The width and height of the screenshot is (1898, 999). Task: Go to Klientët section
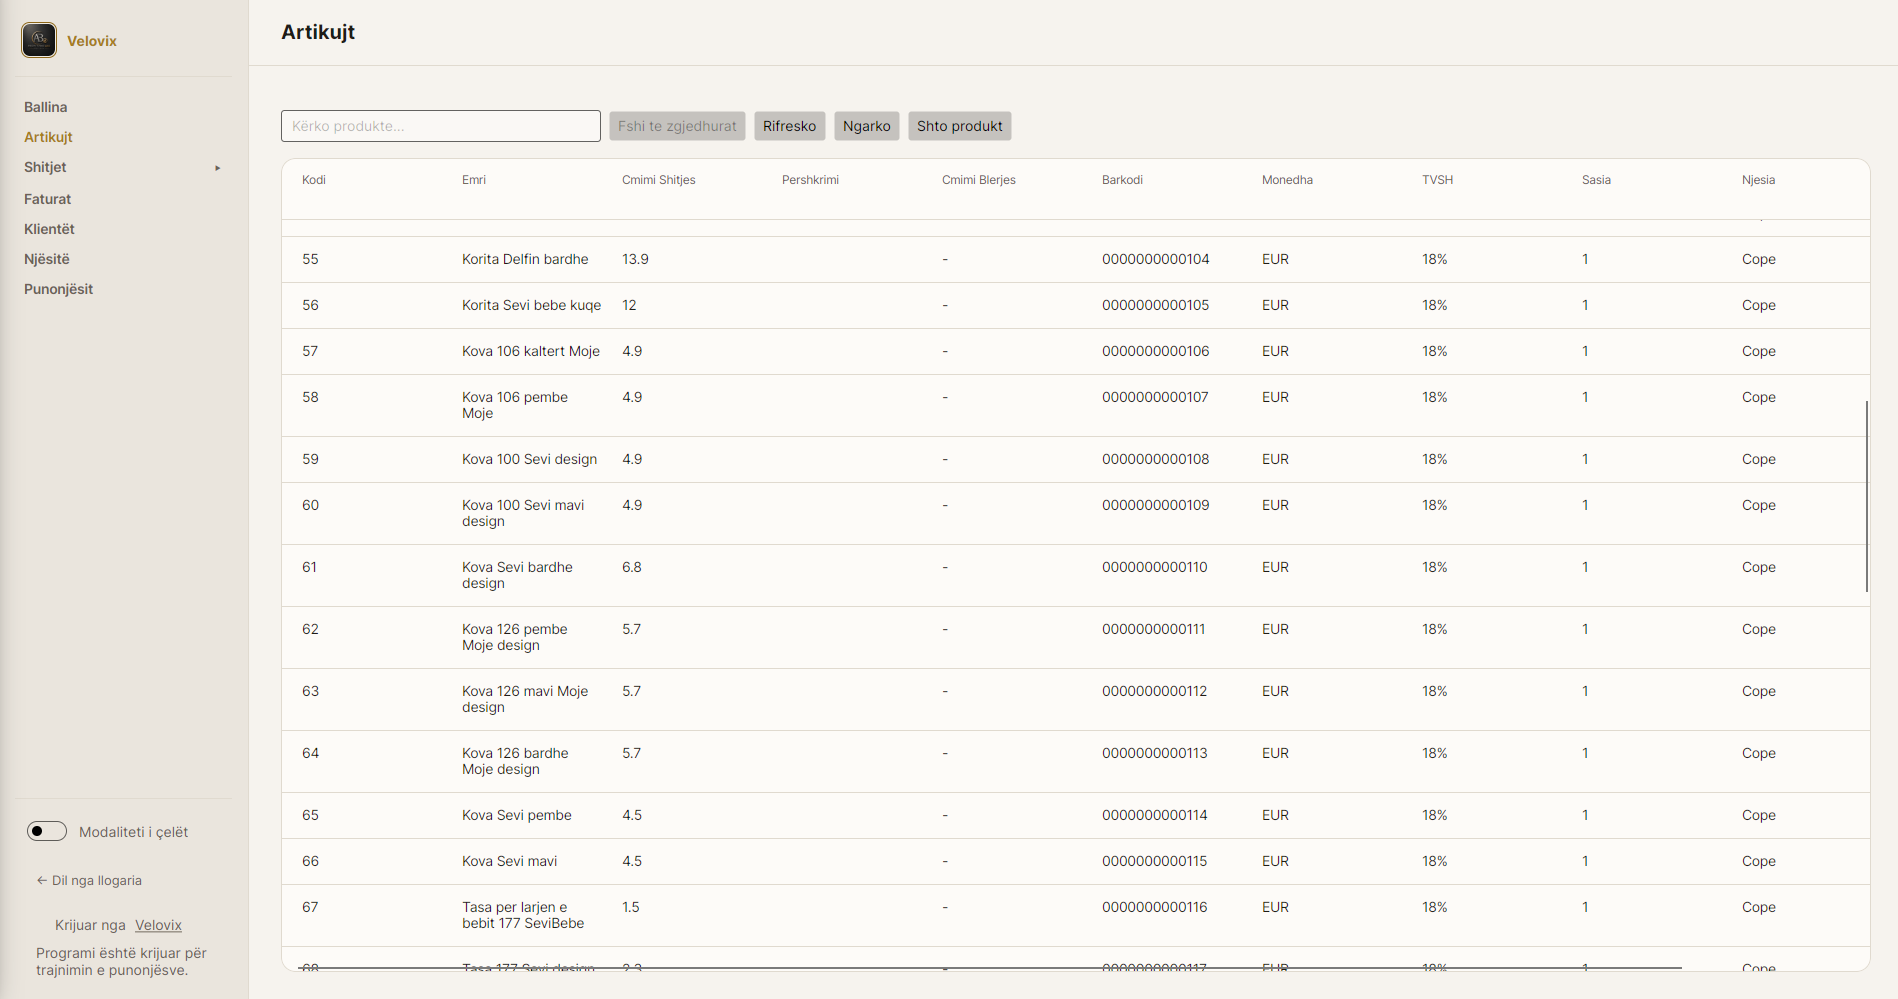[49, 229]
